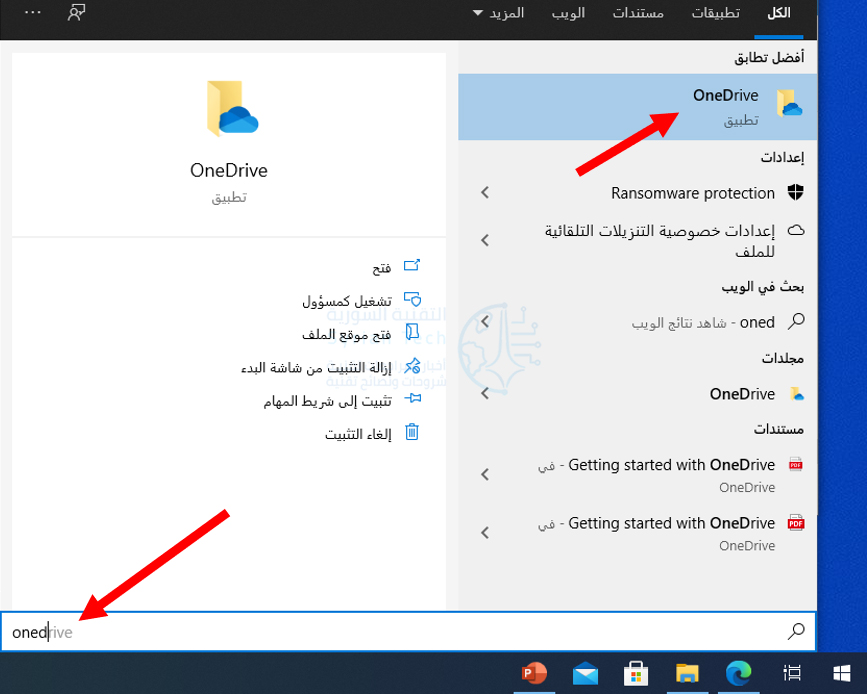Expand the OneDrive folder result chevron
The image size is (867, 694).
pyautogui.click(x=485, y=393)
